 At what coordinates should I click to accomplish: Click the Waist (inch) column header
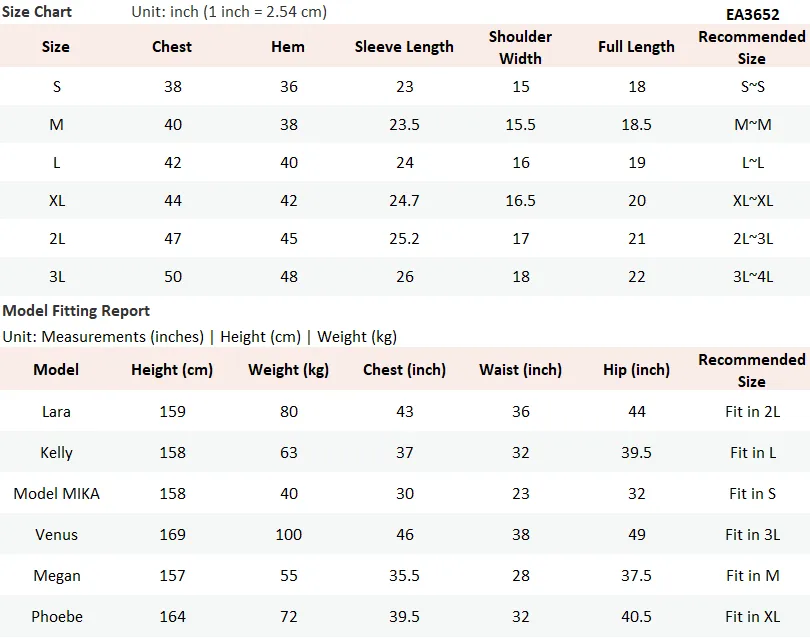(520, 370)
